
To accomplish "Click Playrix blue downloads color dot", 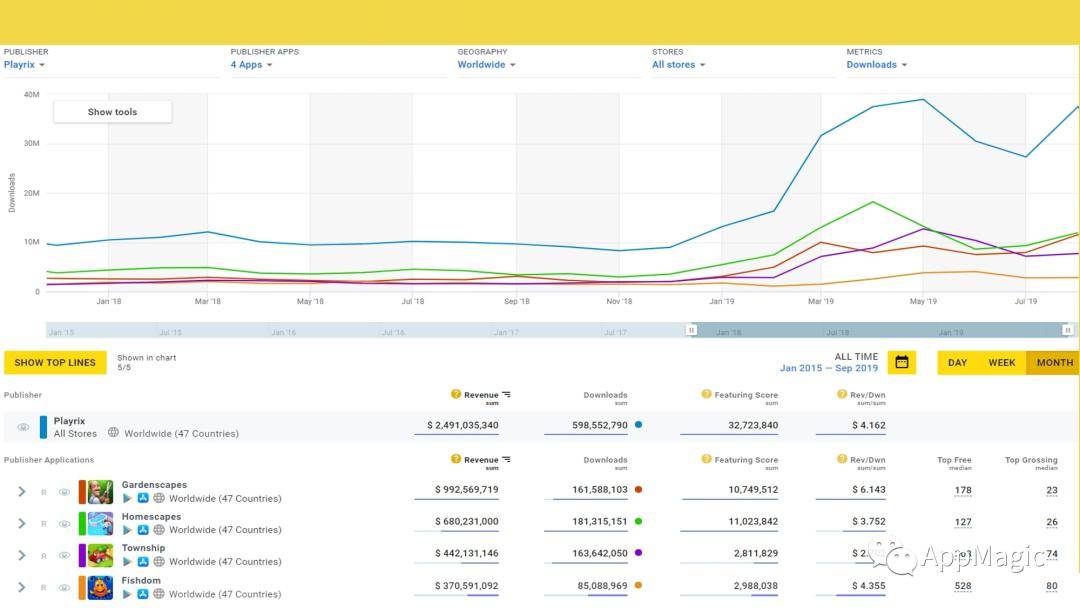I will (x=638, y=425).
